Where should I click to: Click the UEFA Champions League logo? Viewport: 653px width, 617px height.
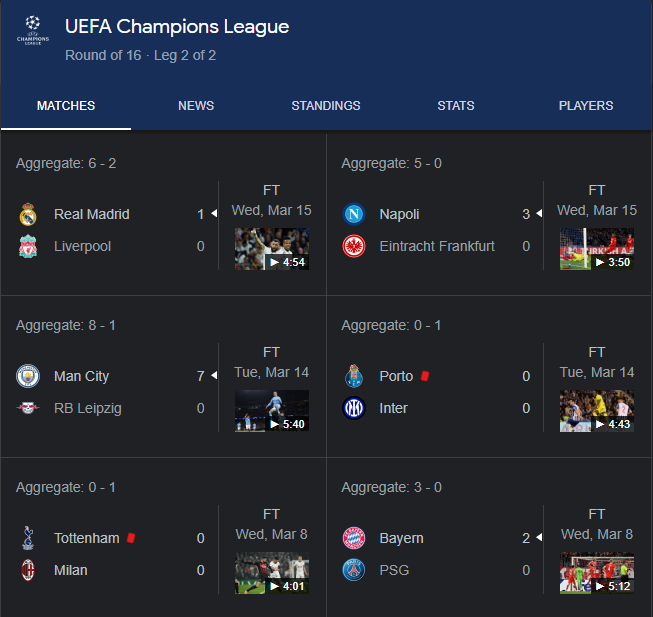point(32,32)
